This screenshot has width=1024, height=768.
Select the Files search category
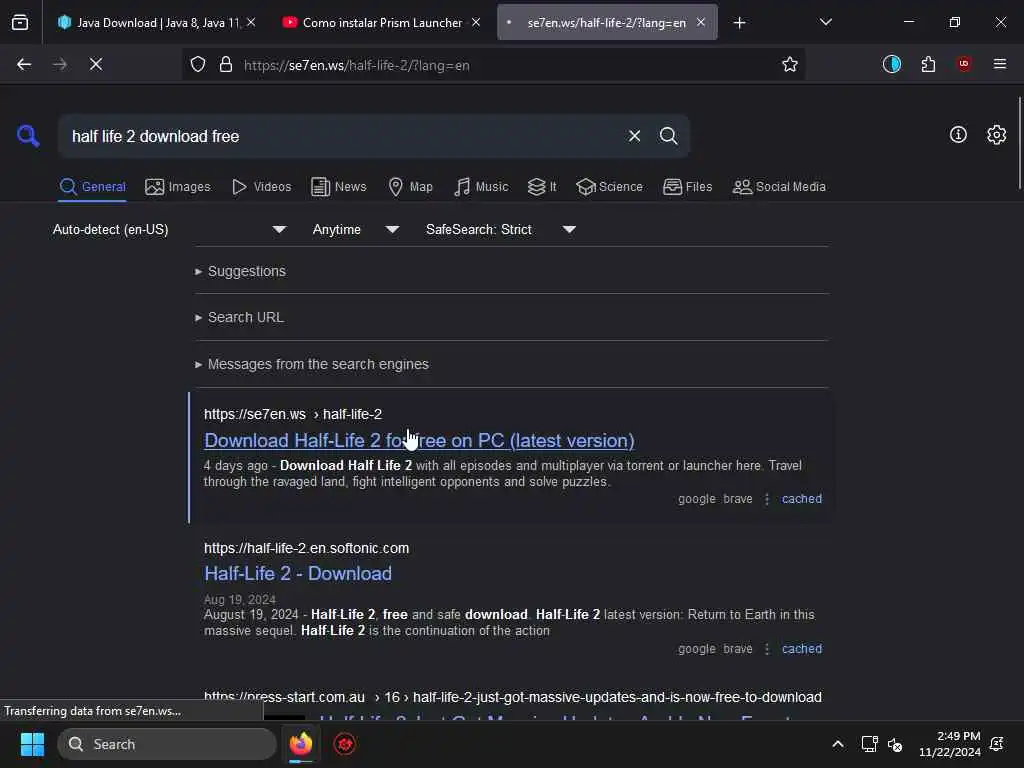pyautogui.click(x=687, y=187)
